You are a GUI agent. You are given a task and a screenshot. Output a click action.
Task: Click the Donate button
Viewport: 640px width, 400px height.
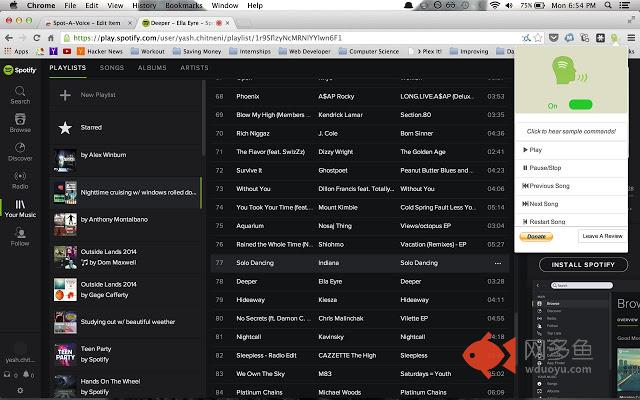pos(536,237)
